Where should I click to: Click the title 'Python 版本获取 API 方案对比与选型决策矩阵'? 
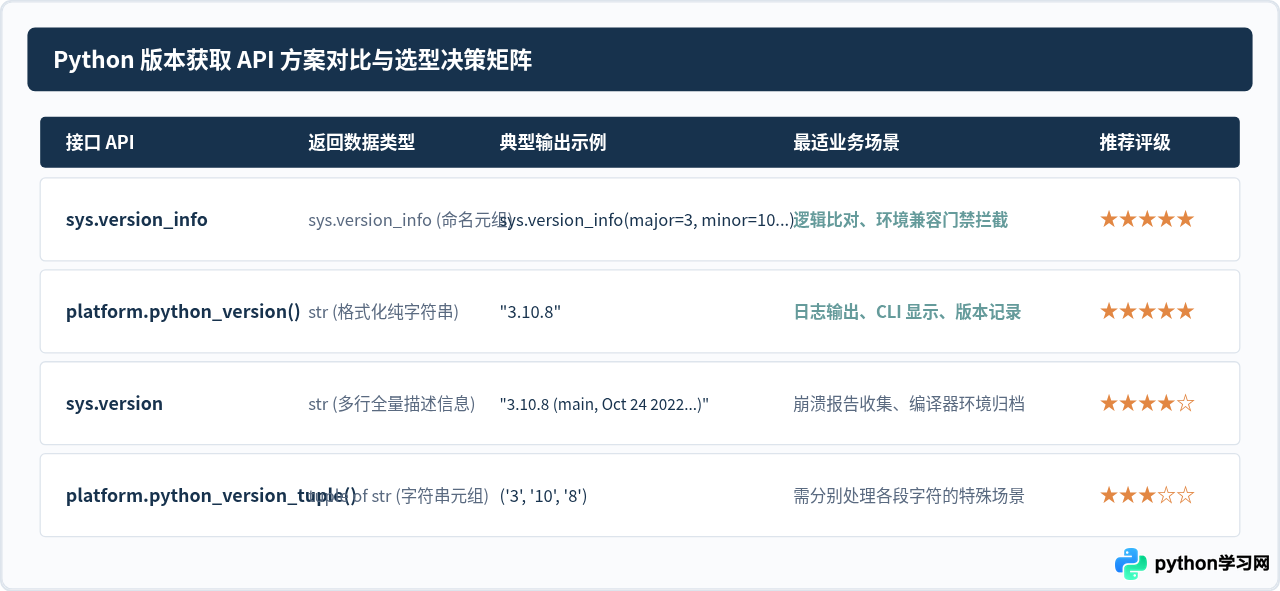[292, 60]
